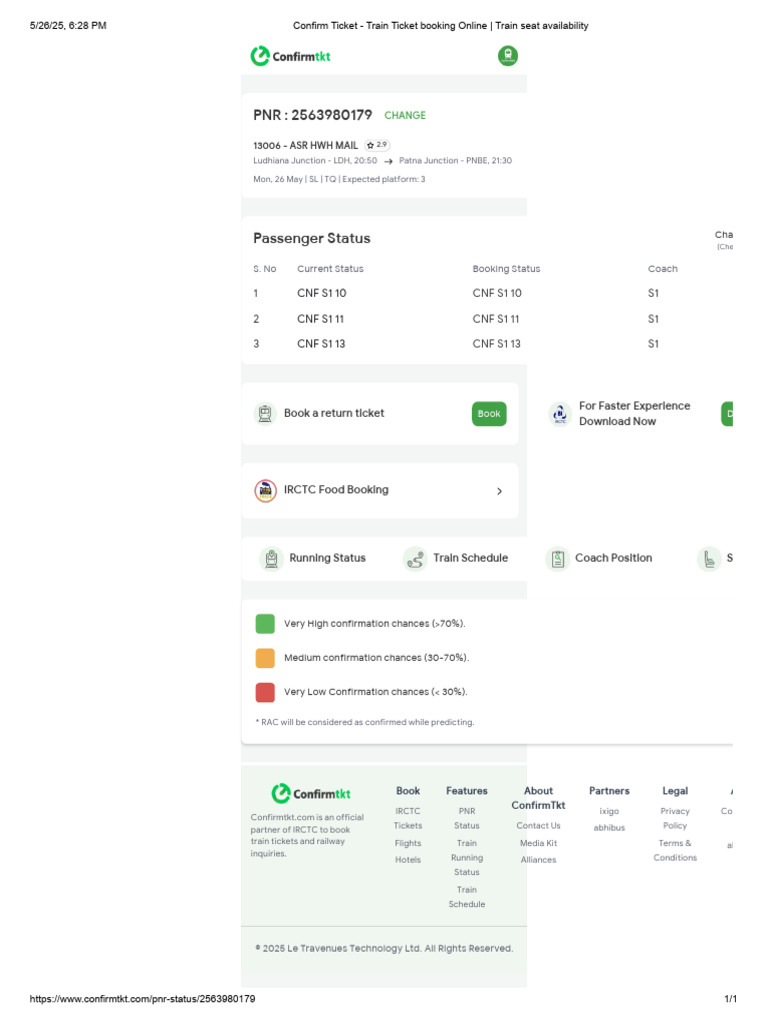Click the Passenger Status heading
Viewport: 768px width, 1024px height.
(x=312, y=238)
